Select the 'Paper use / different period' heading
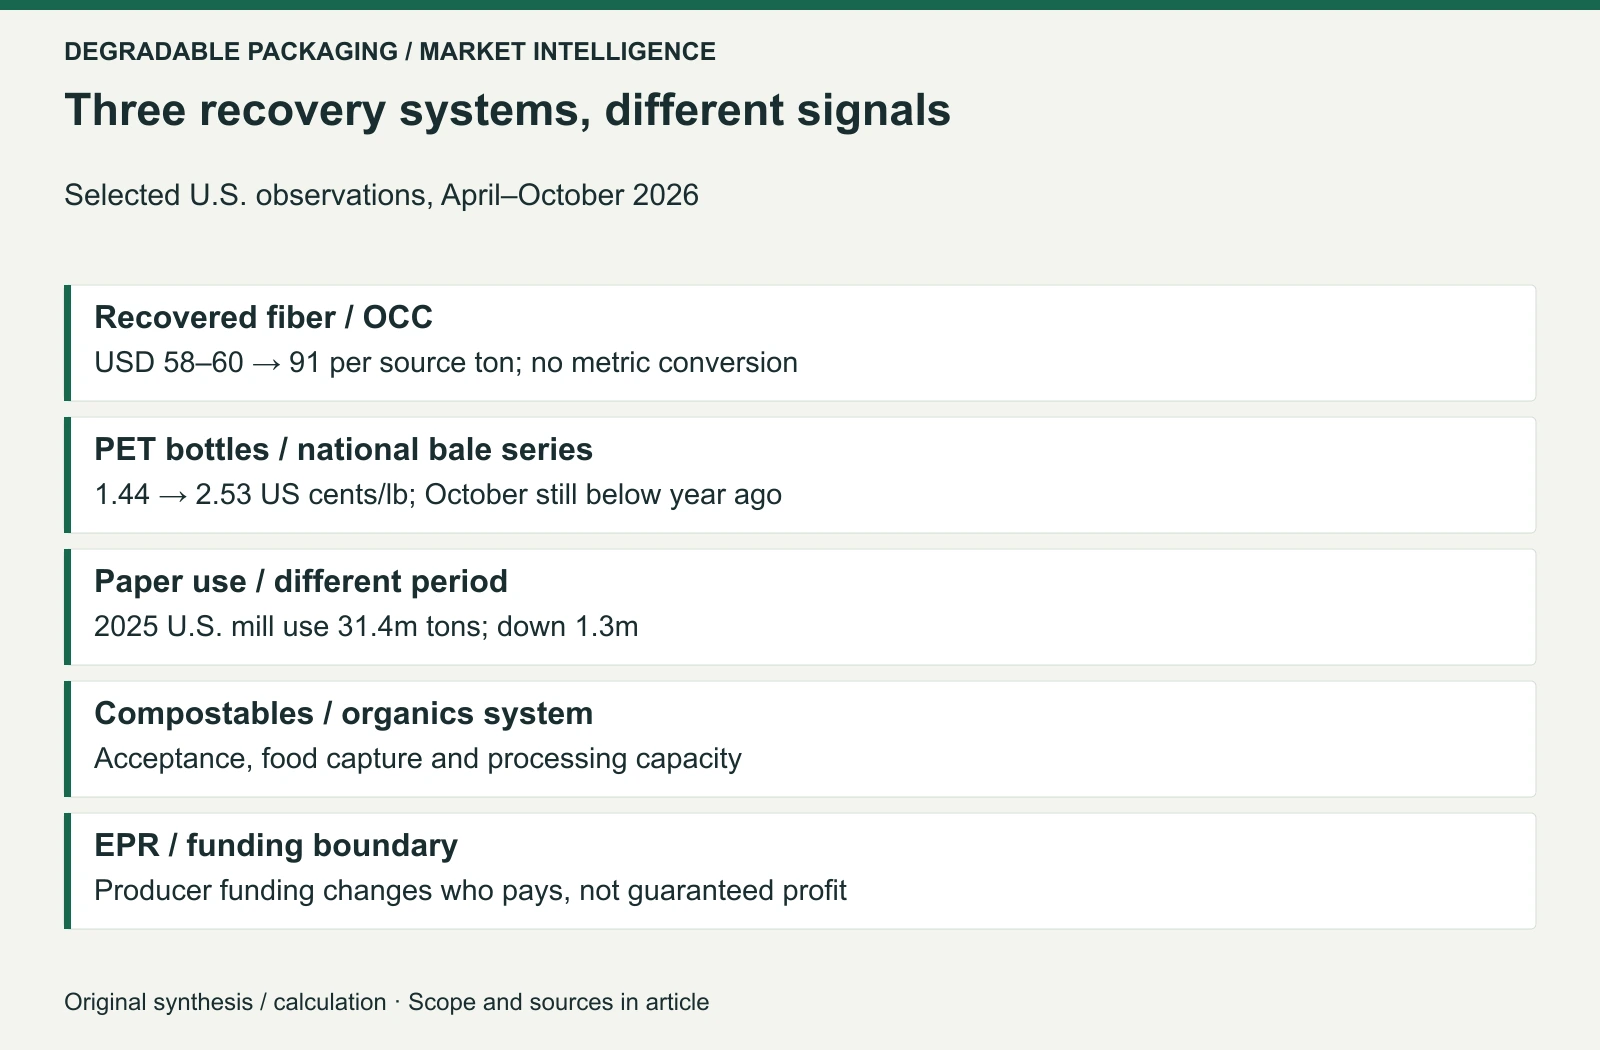 pyautogui.click(x=300, y=581)
